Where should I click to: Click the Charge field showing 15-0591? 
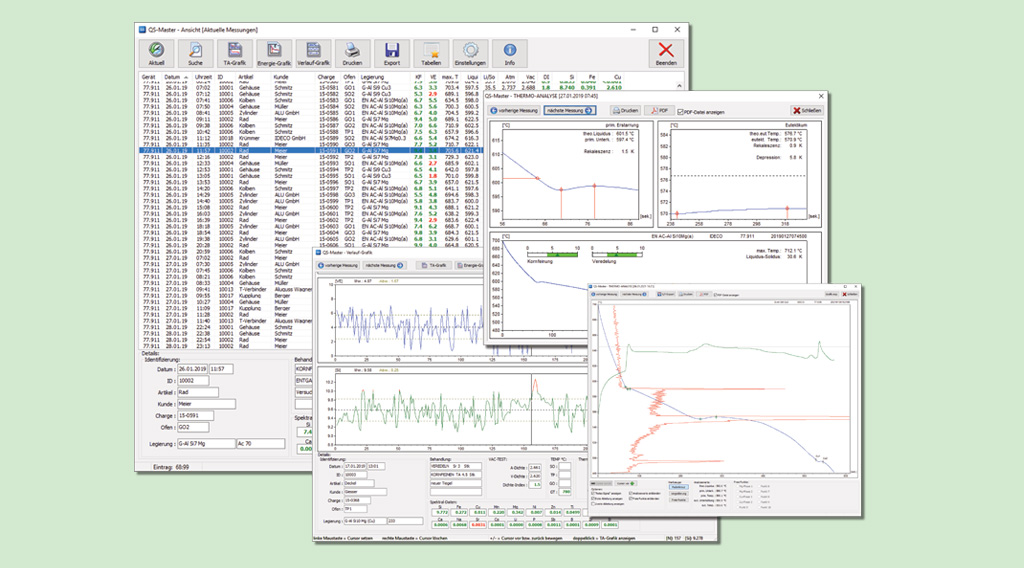(x=195, y=416)
